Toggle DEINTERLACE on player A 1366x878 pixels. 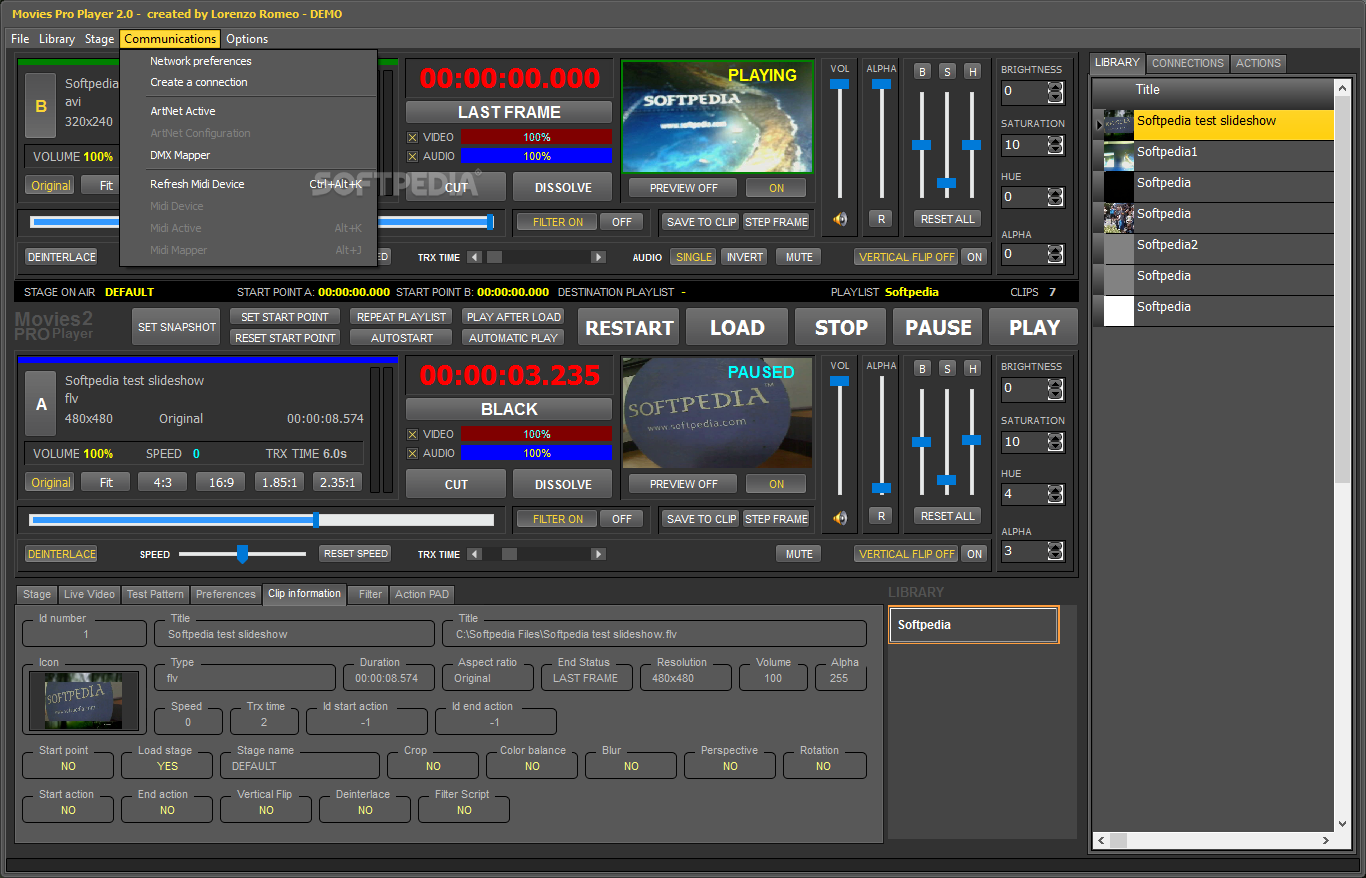pyautogui.click(x=62, y=554)
